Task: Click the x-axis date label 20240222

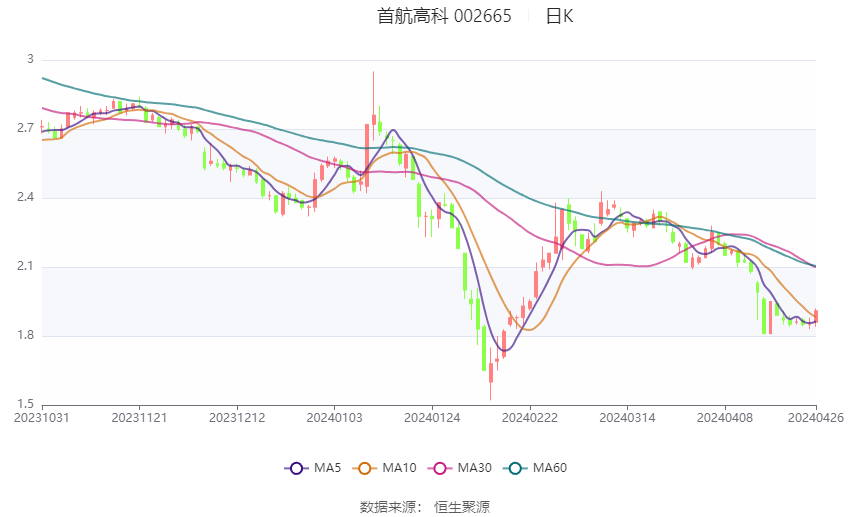Action: click(x=530, y=418)
